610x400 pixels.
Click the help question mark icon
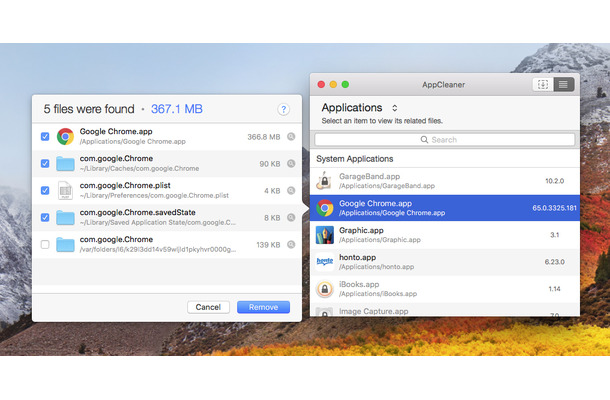tap(284, 109)
